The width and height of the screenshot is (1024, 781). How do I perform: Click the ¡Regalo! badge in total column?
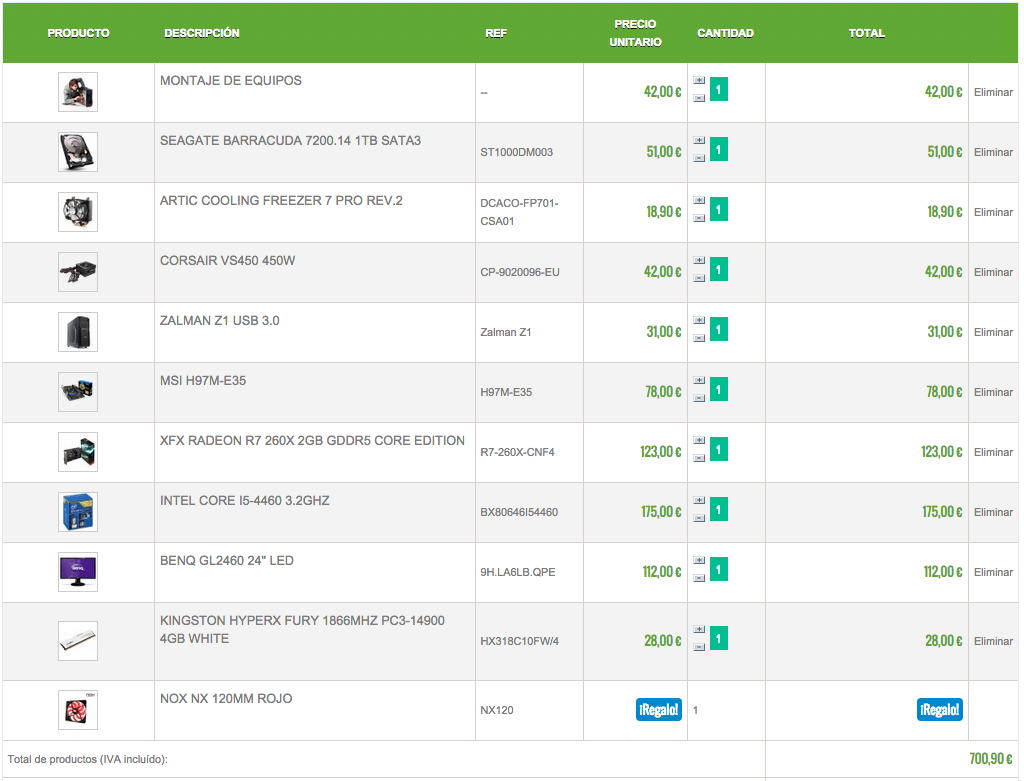(x=940, y=710)
